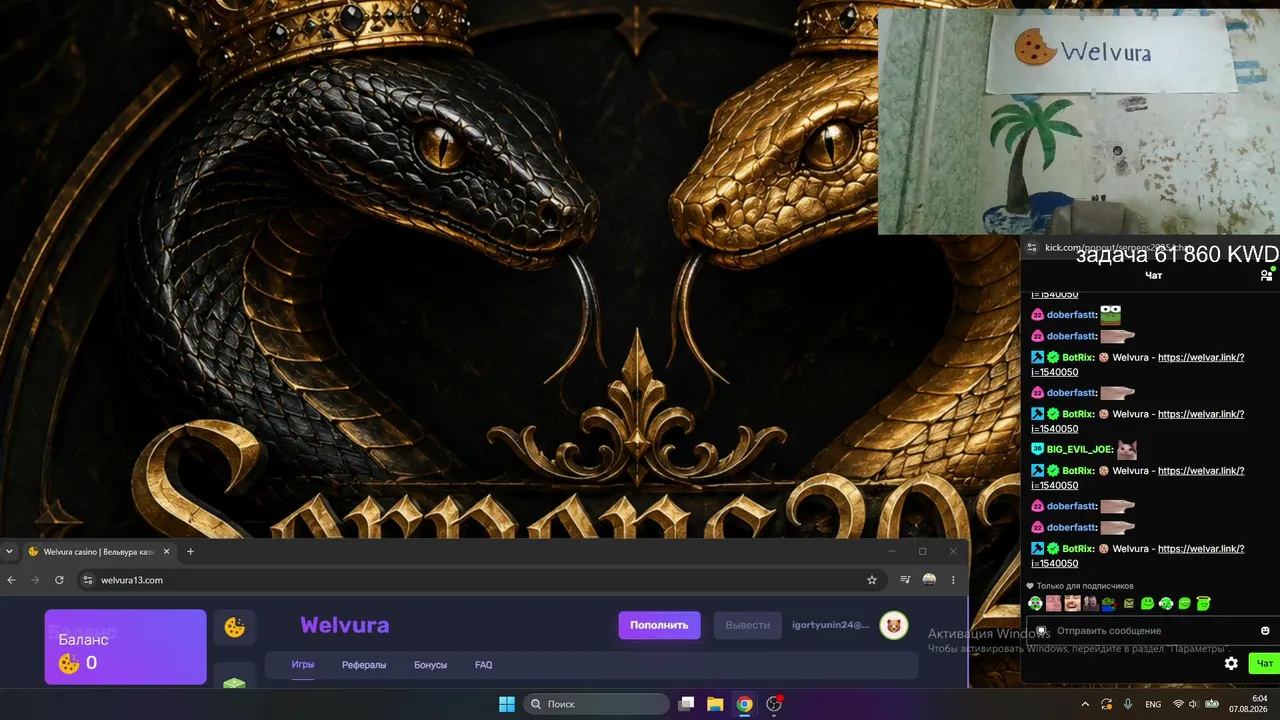This screenshot has width=1280, height=720.
Task: Open the OBS Studio taskbar icon
Action: pos(773,704)
